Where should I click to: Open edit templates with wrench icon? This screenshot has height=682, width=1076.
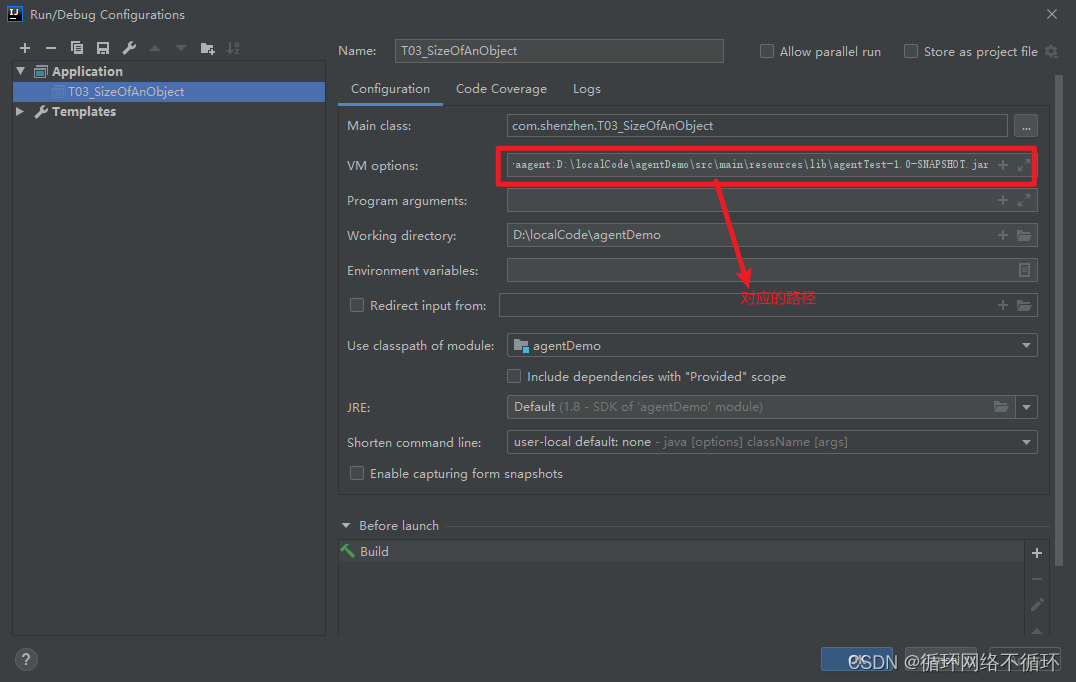click(128, 47)
